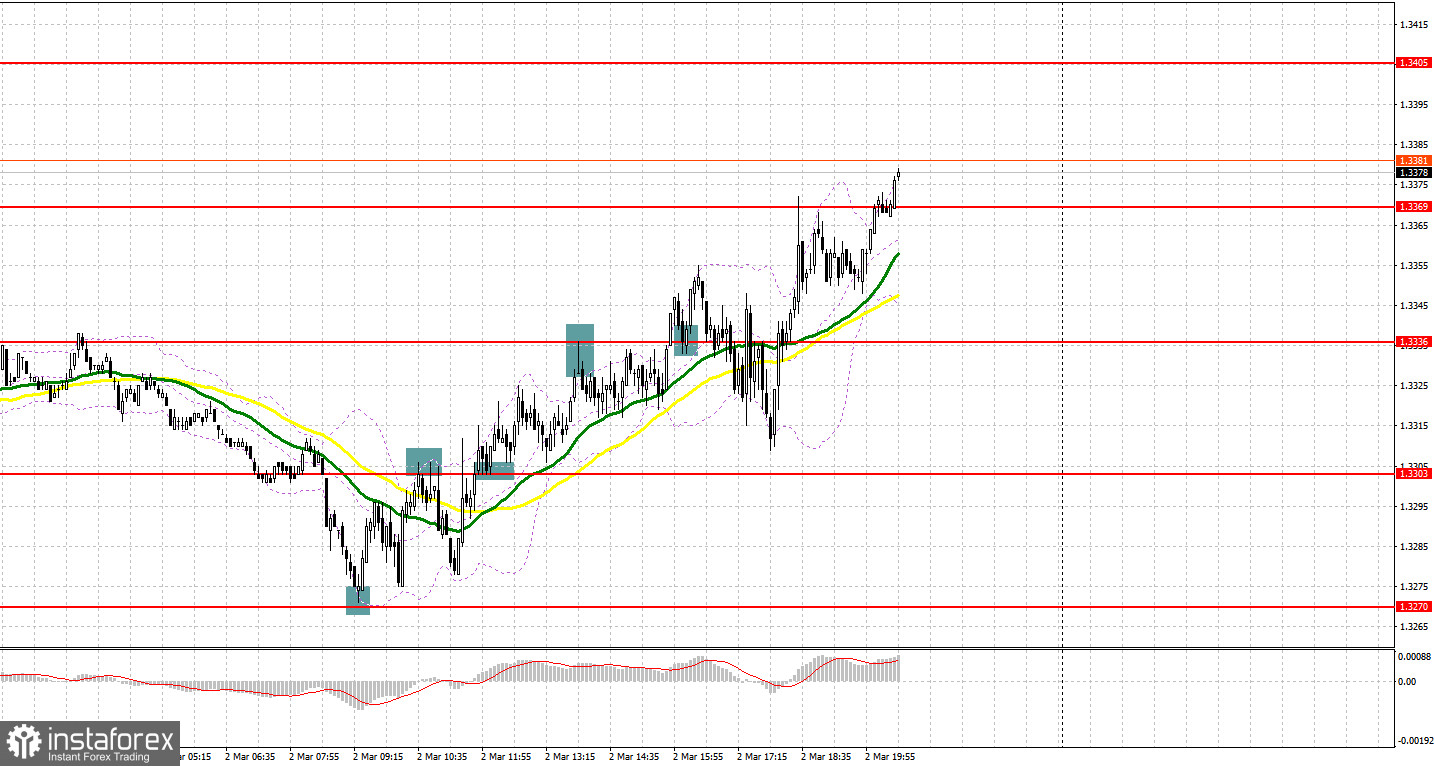
Task: Click the 2 Mar 19:55 time label
Action: click(x=890, y=758)
